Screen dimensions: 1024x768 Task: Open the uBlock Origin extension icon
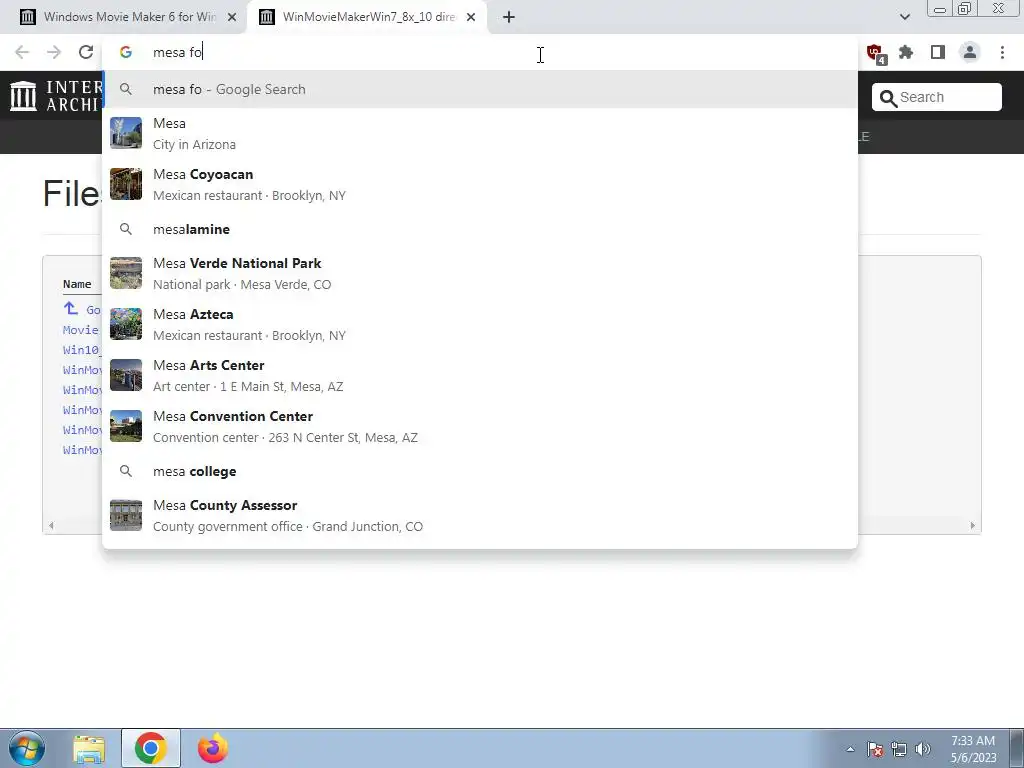(x=875, y=53)
